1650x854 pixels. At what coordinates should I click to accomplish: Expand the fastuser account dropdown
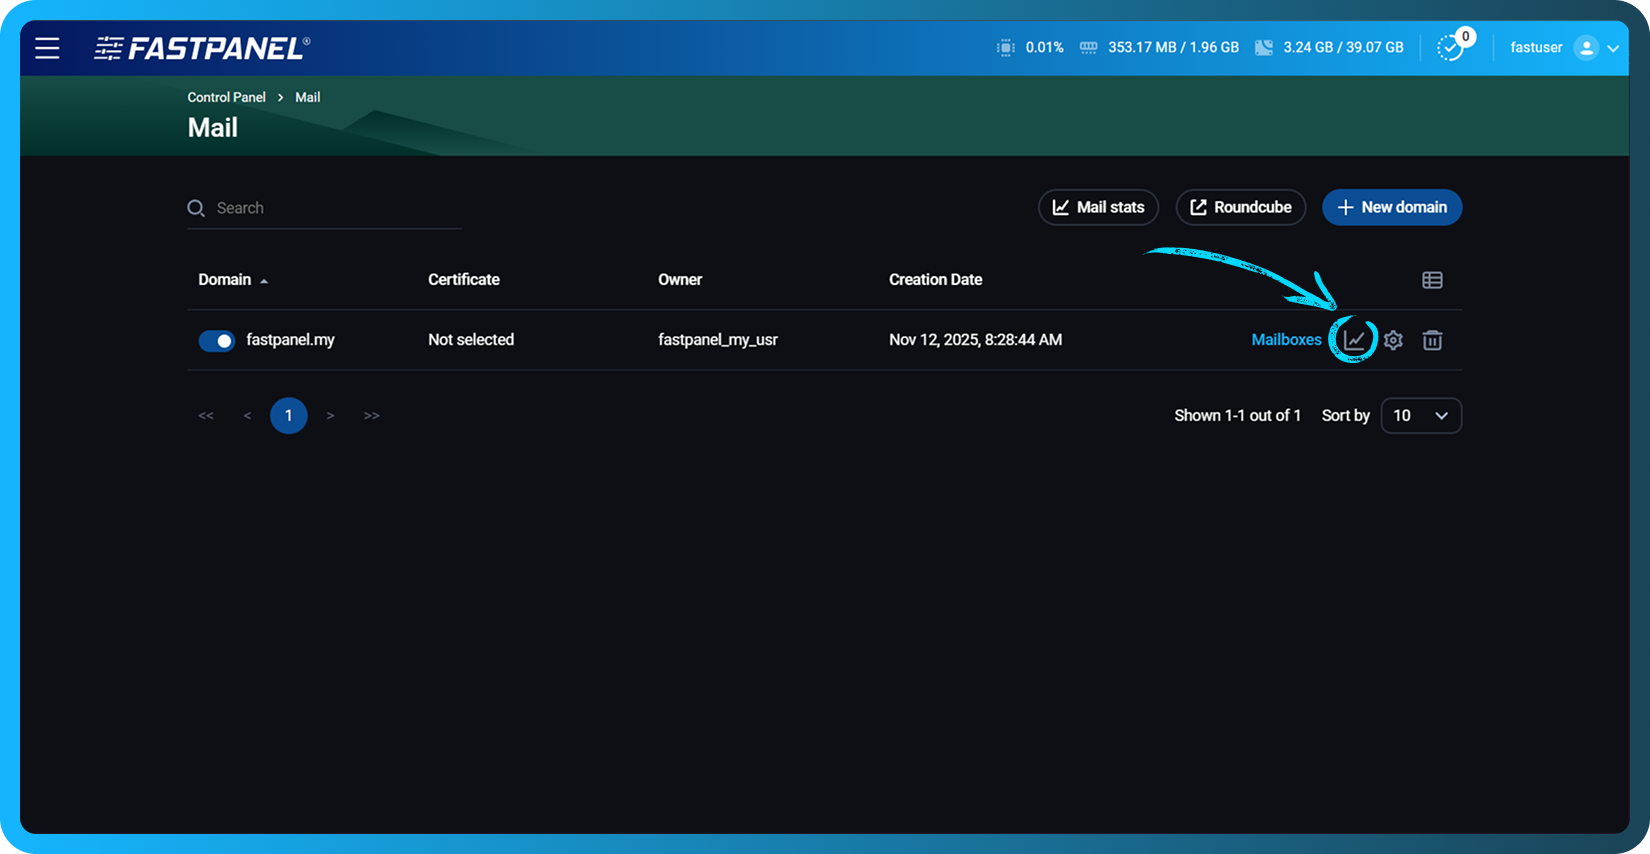pyautogui.click(x=1613, y=48)
